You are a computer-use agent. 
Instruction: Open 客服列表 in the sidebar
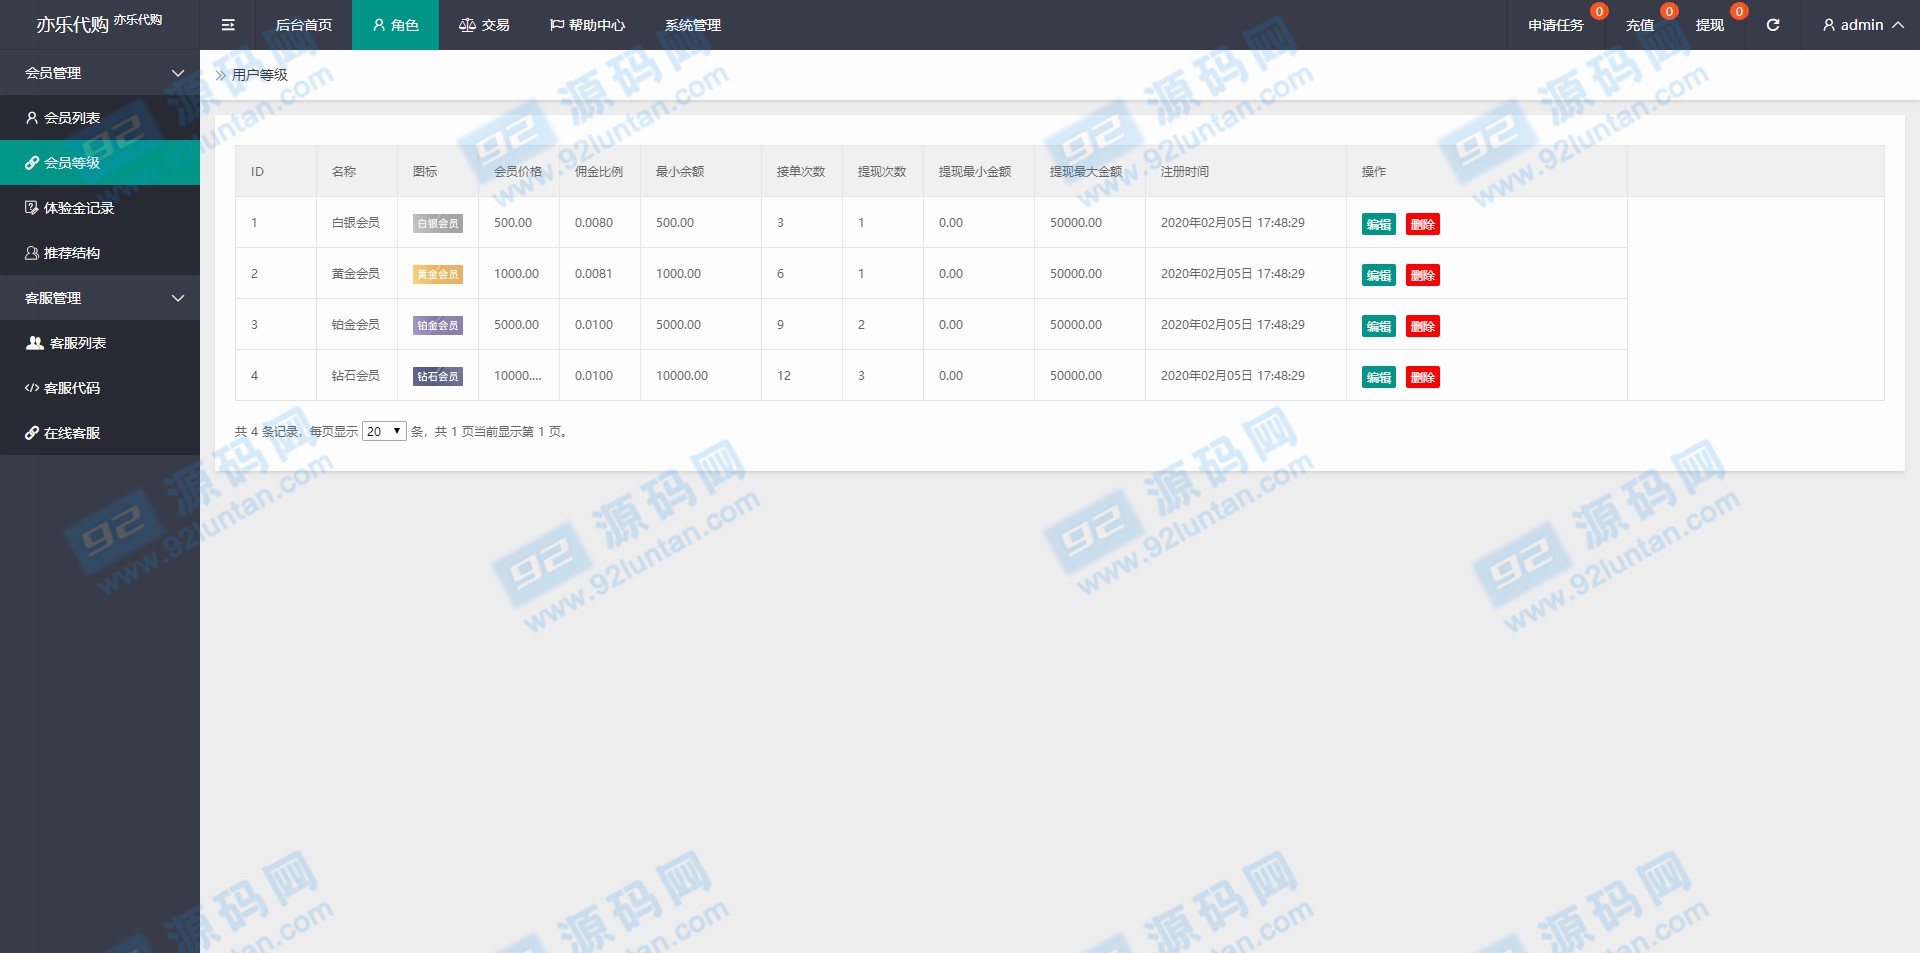click(x=100, y=343)
